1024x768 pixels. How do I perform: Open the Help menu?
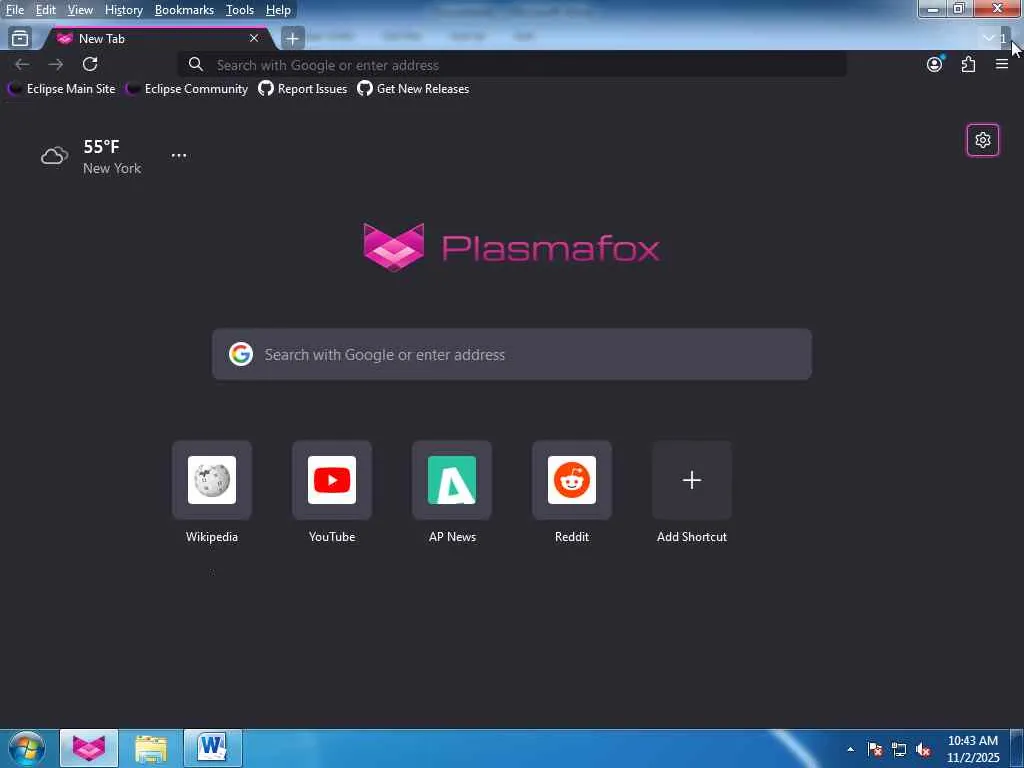point(278,10)
